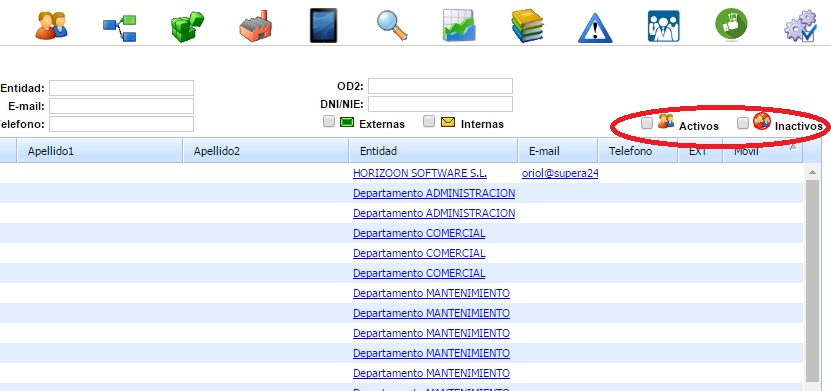Image resolution: width=831 pixels, height=391 pixels.
Task: Open the users module icon
Action: 51,25
